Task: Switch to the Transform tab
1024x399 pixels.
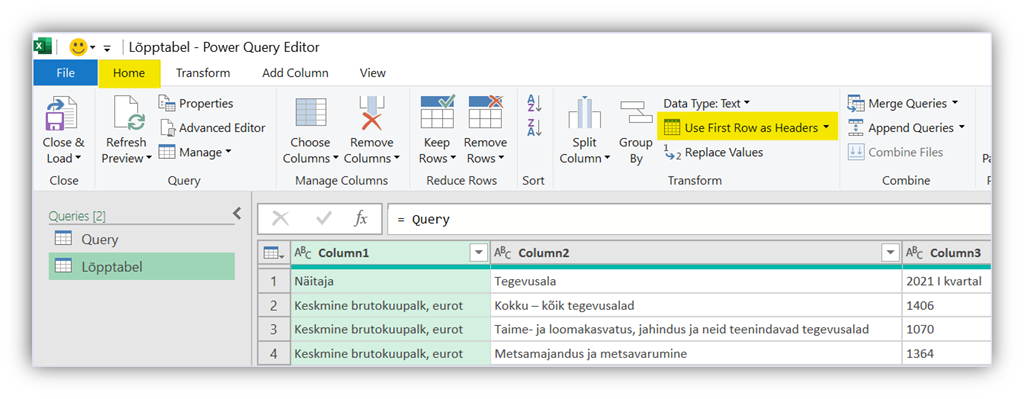Action: click(x=203, y=73)
